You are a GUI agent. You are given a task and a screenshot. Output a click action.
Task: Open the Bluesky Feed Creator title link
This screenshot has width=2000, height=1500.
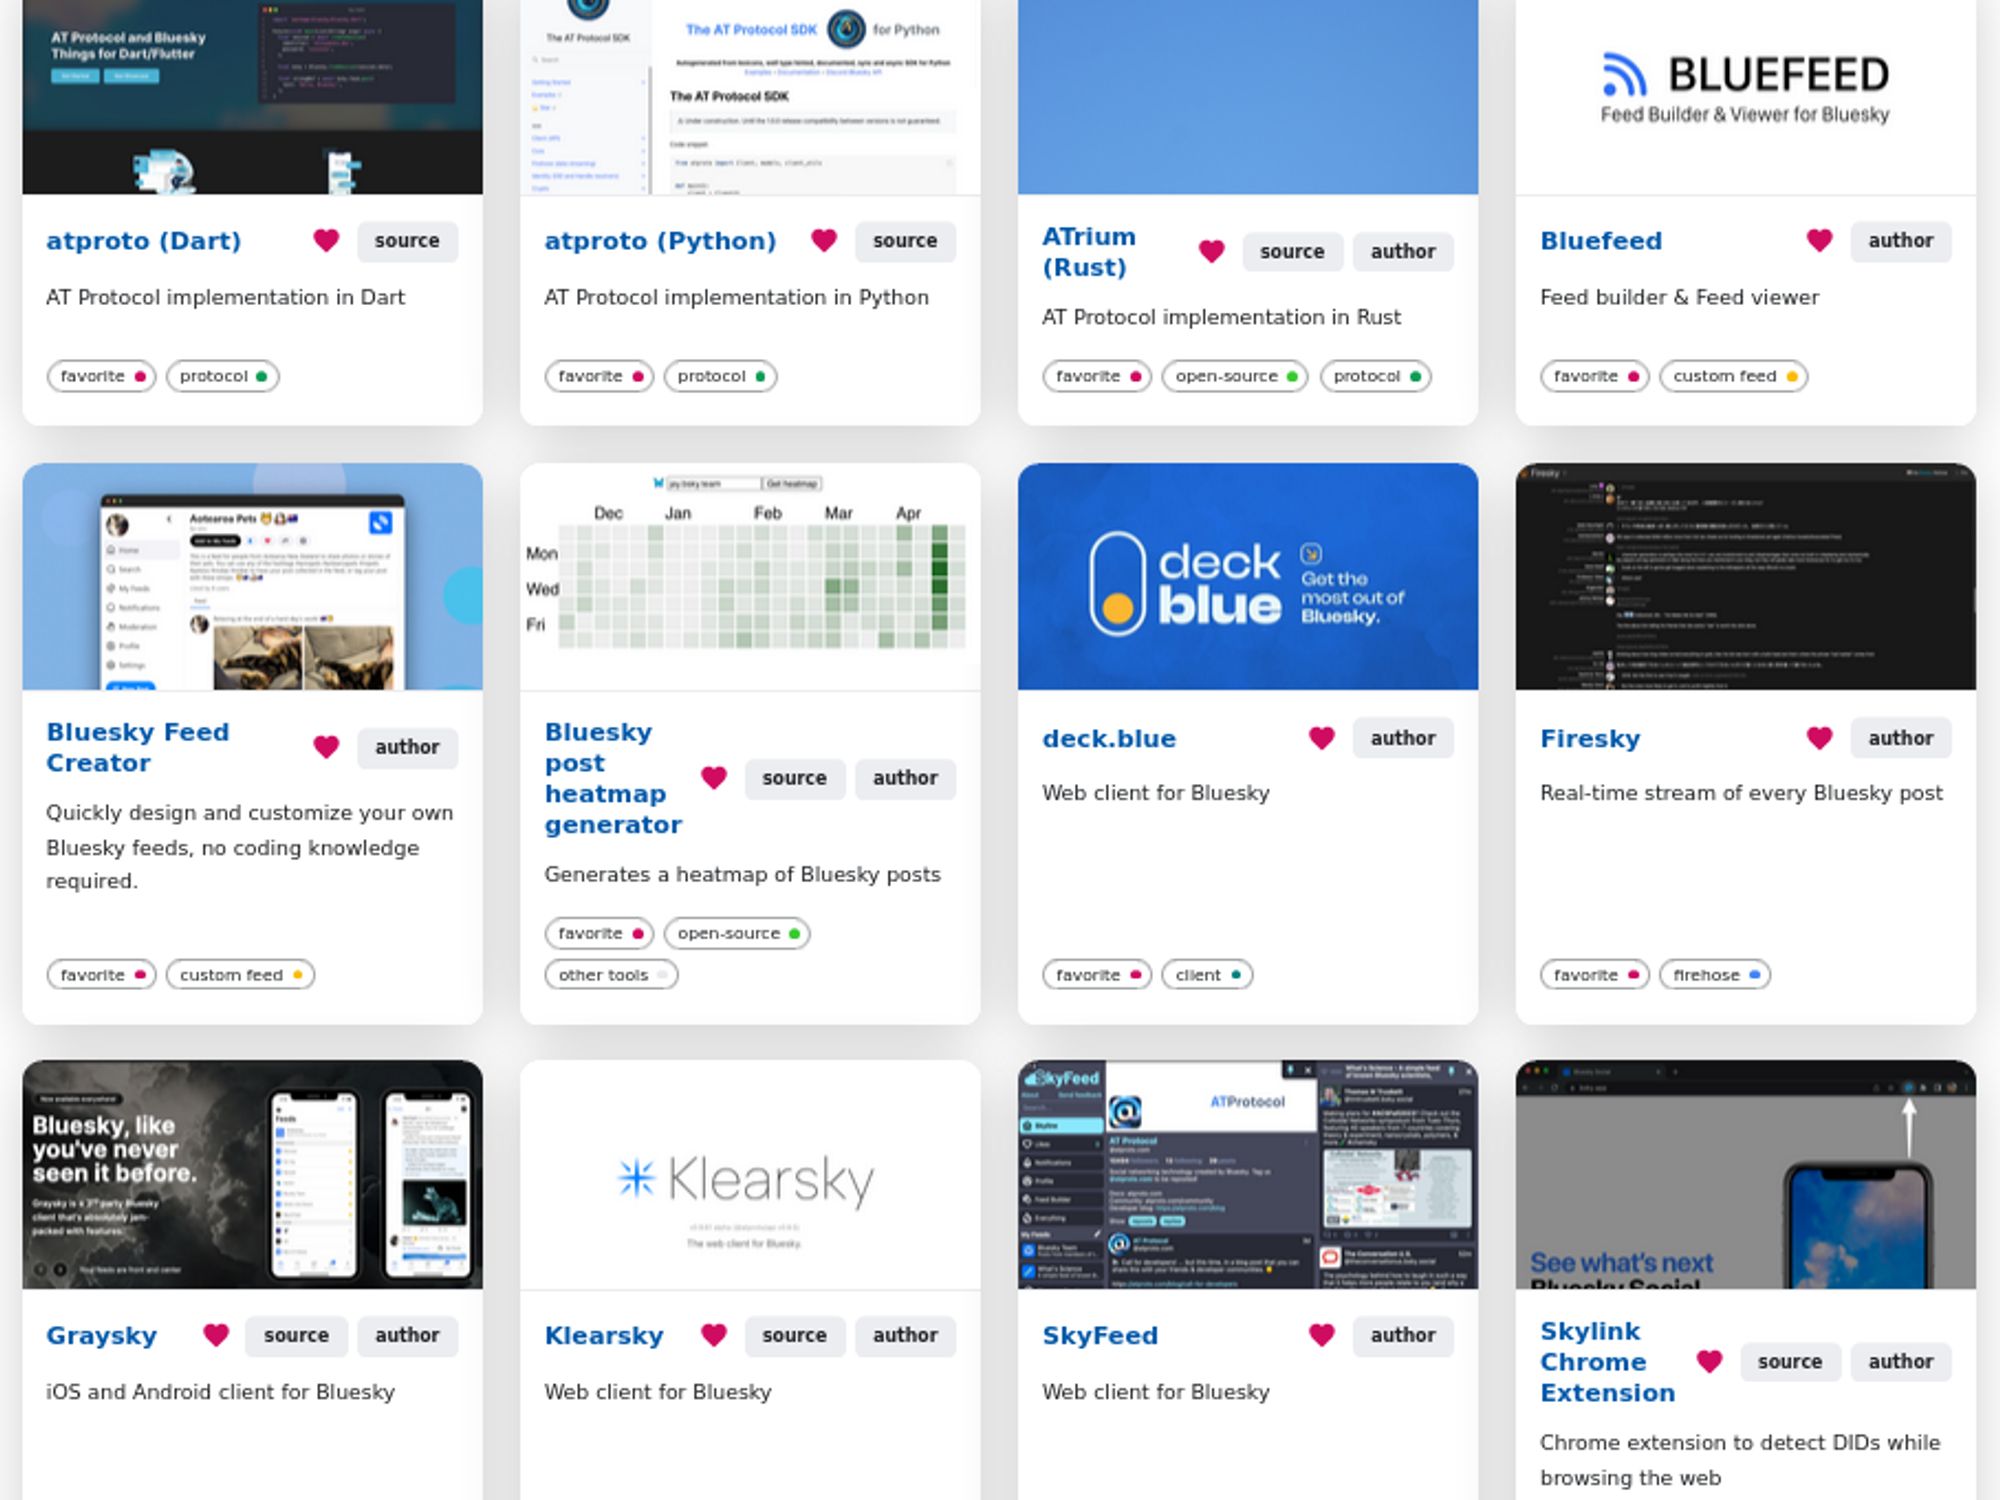click(x=138, y=747)
